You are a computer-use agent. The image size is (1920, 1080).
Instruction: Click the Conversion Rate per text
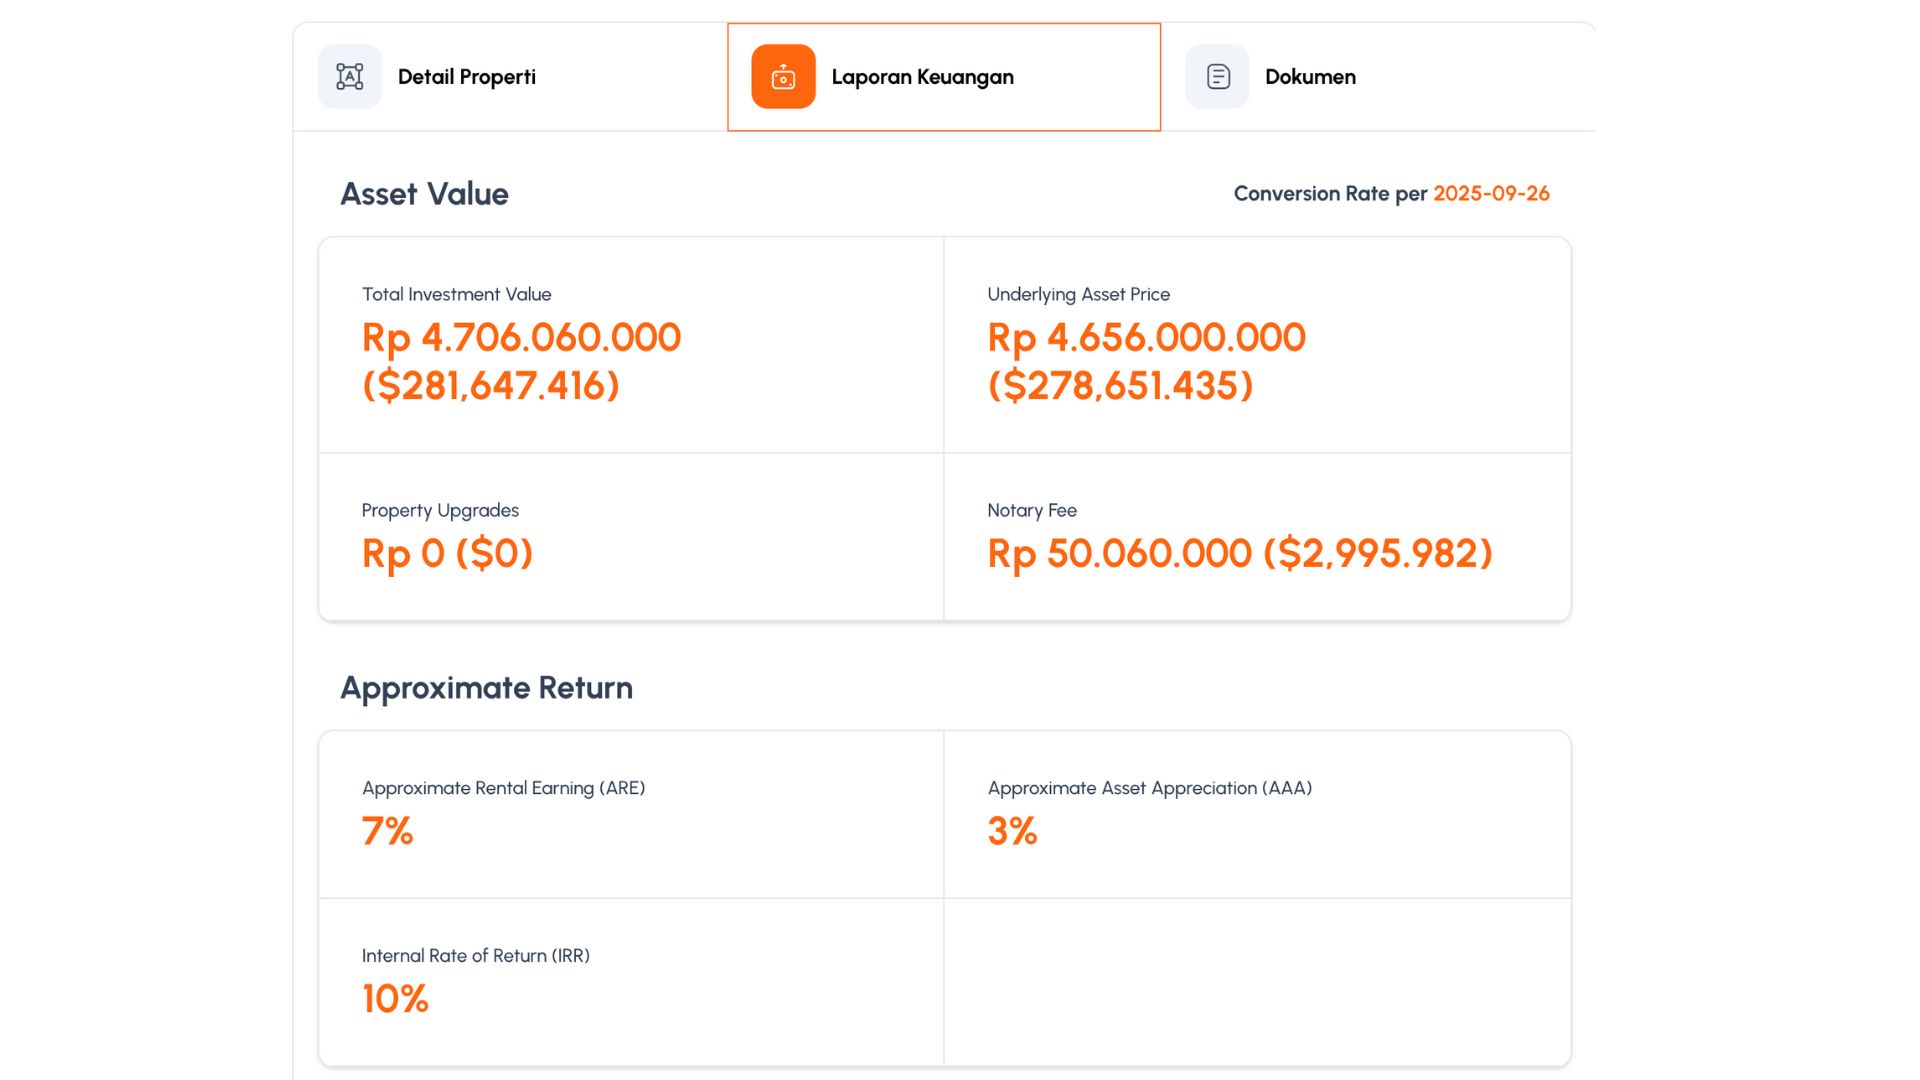[1330, 194]
